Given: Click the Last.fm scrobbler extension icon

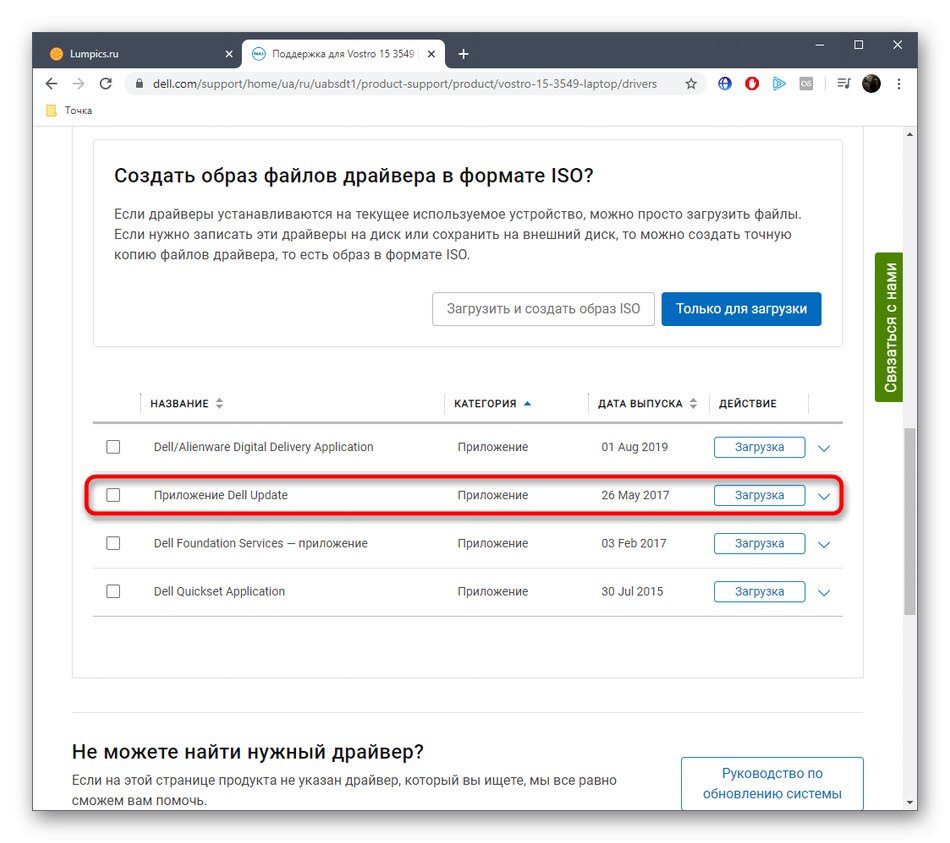Looking at the screenshot, I should (806, 84).
